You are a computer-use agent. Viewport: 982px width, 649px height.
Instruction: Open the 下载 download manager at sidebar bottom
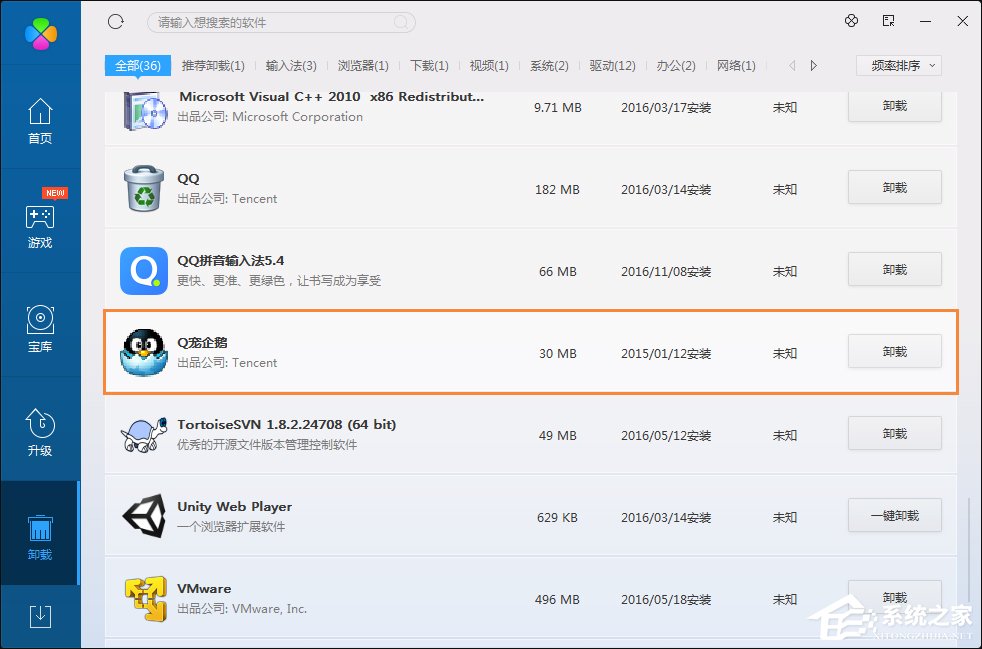(x=40, y=617)
